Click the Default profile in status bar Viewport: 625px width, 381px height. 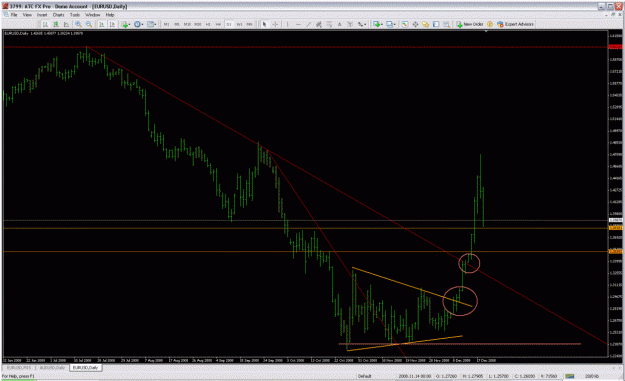365,376
